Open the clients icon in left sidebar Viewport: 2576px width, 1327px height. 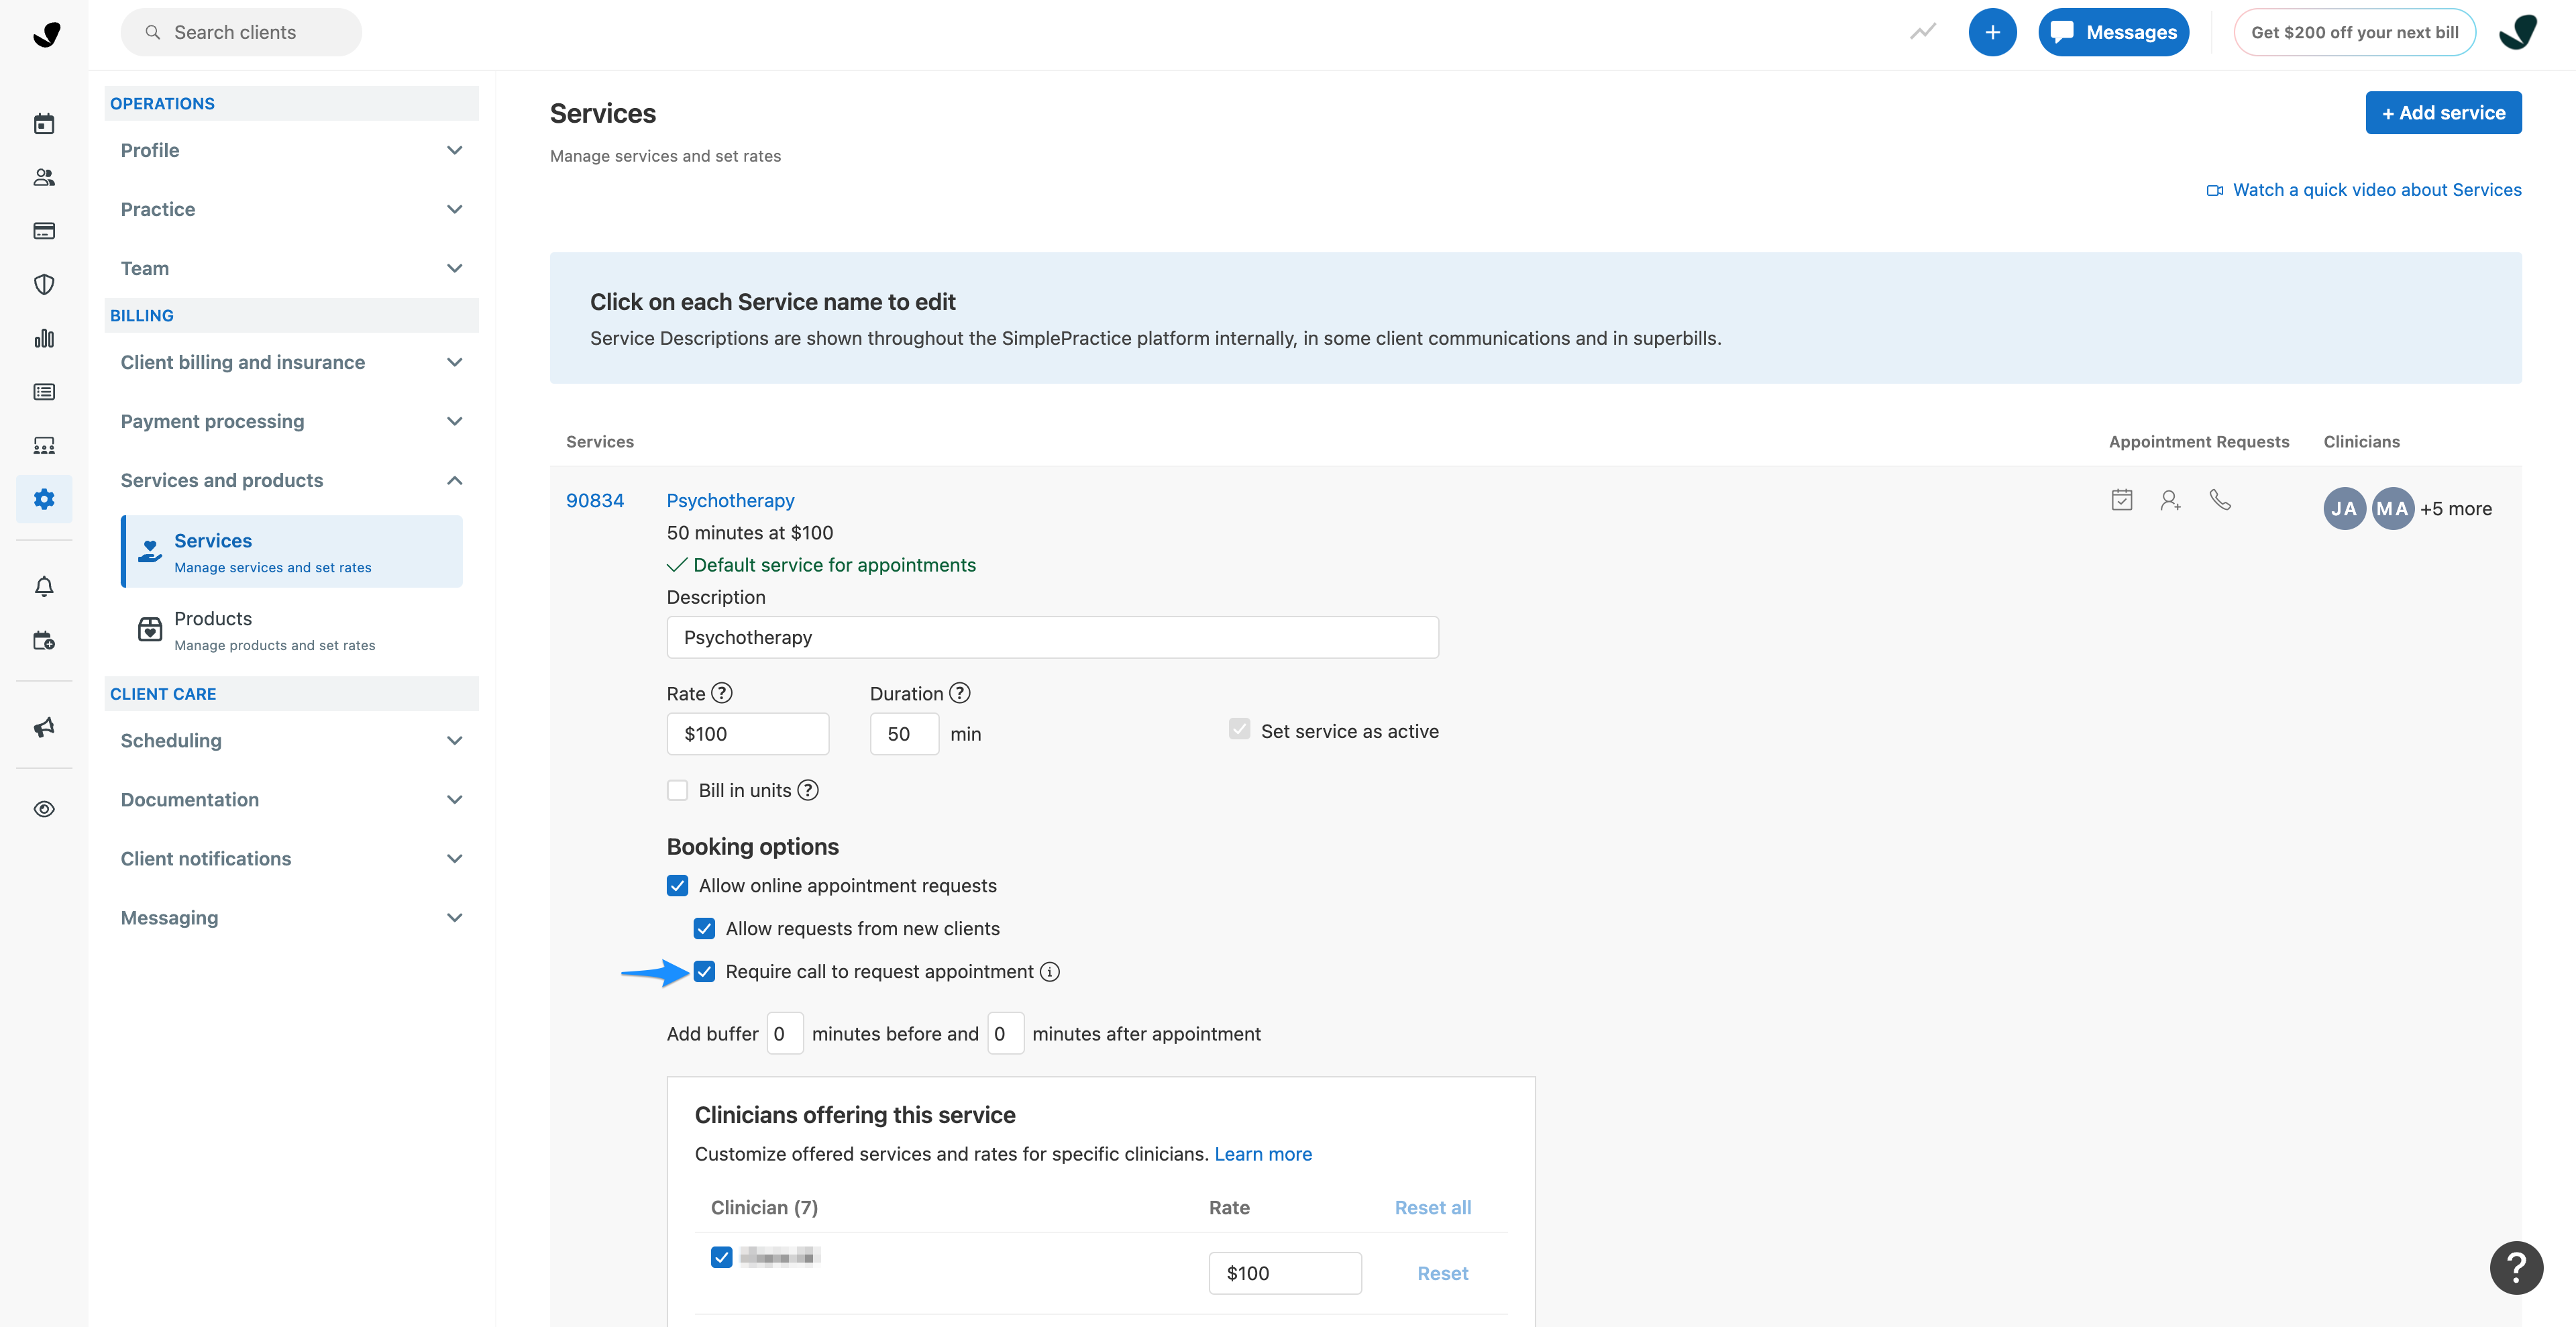[44, 177]
